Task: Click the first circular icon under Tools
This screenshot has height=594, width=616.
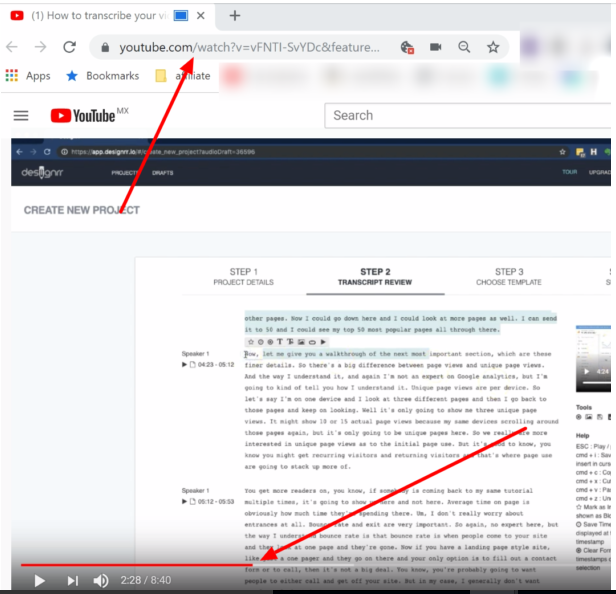Action: 579,417
